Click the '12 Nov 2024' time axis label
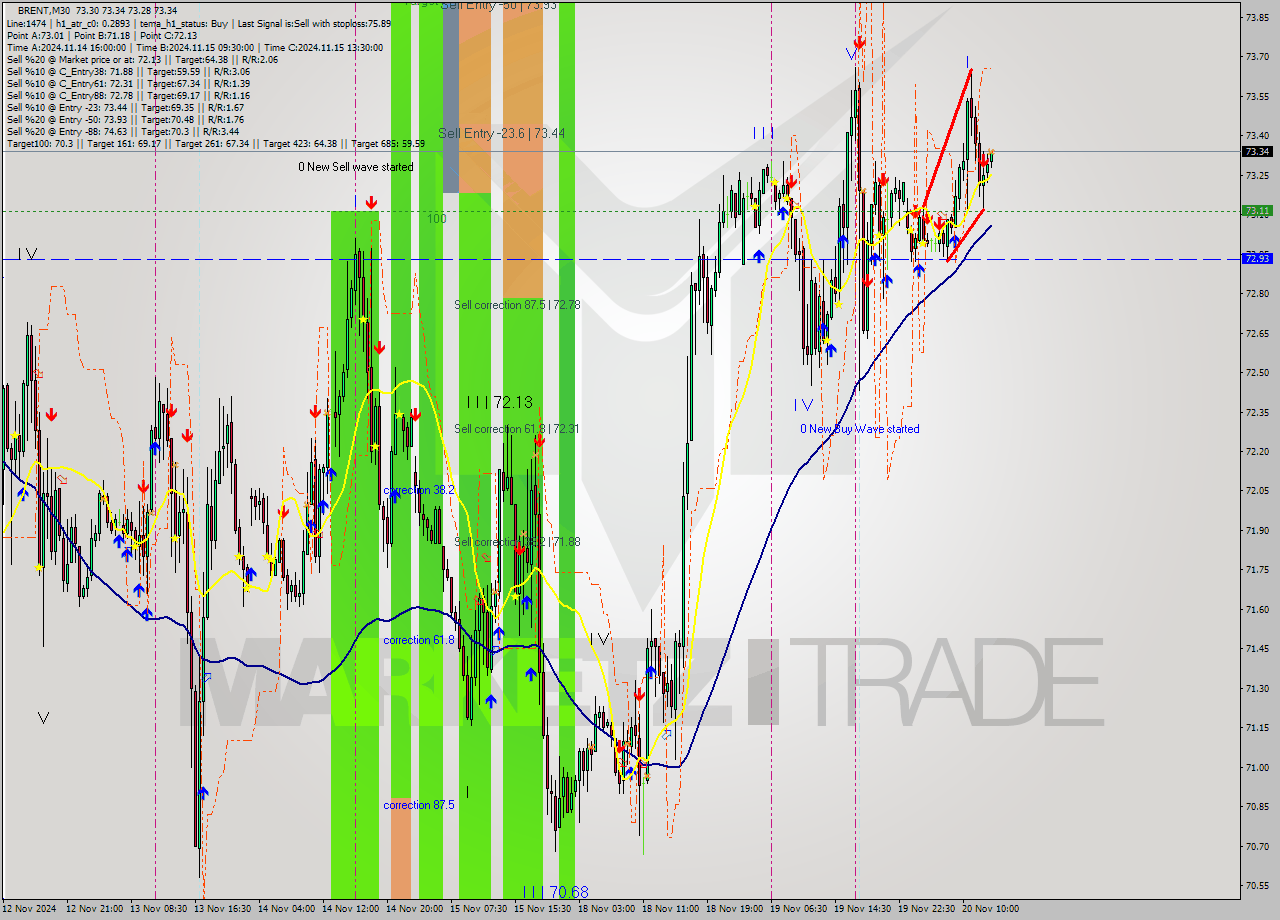This screenshot has width=1280, height=920. click(x=29, y=909)
